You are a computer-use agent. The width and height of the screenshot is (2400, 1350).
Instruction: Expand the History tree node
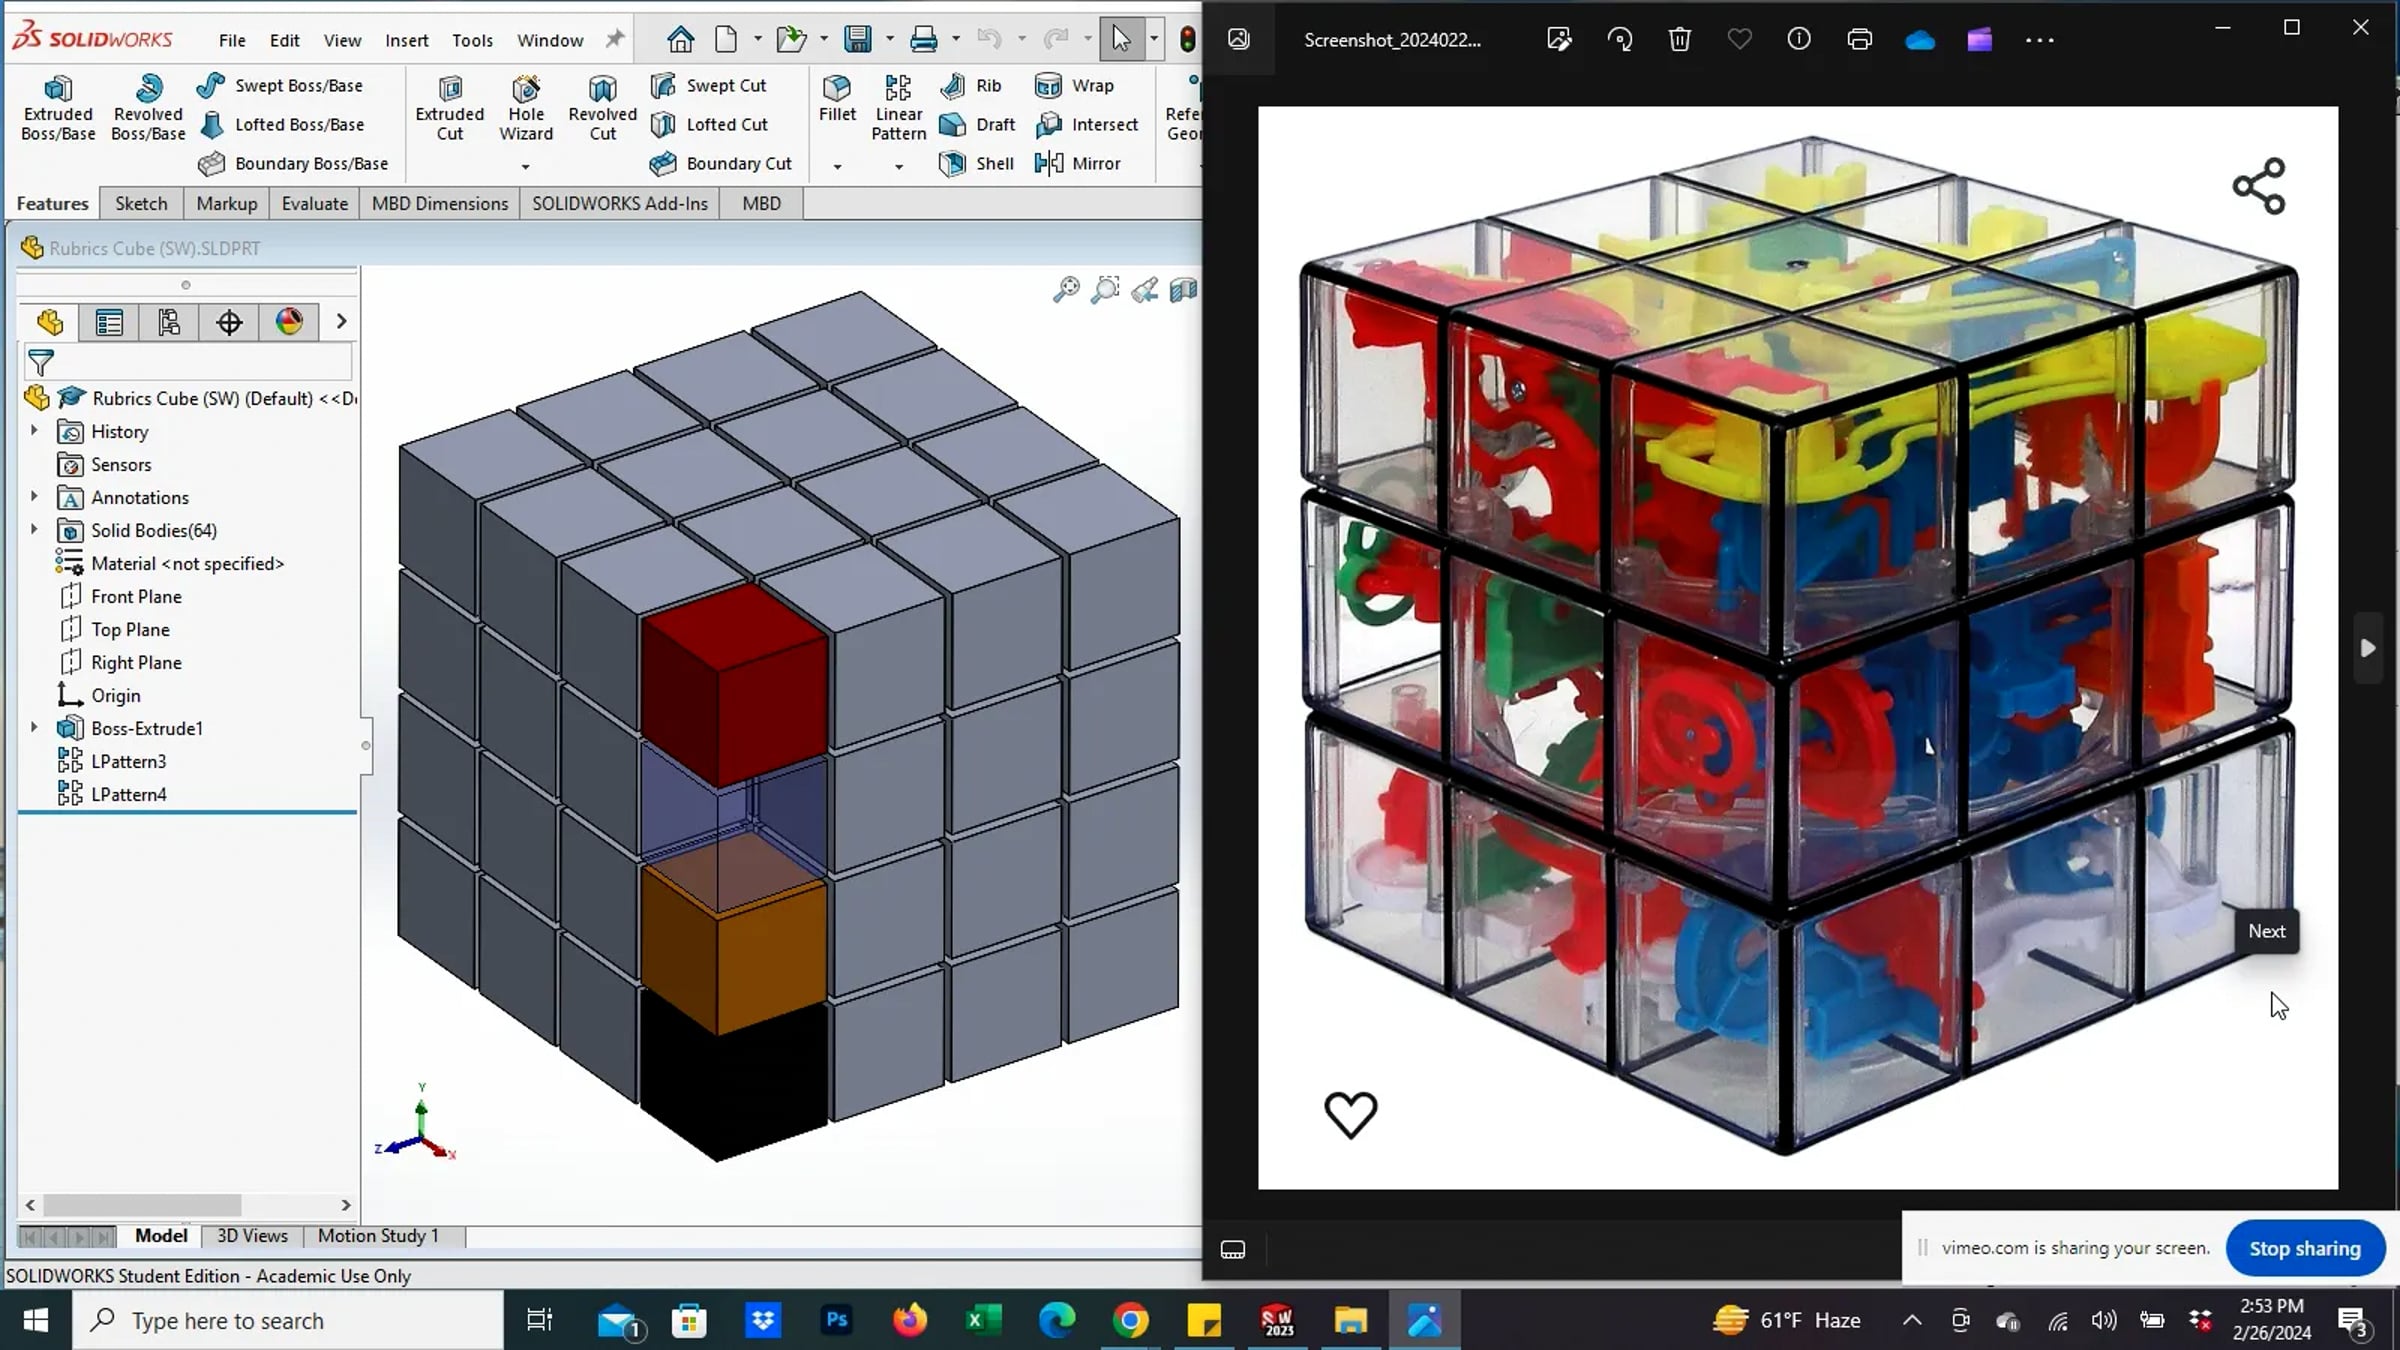34,431
